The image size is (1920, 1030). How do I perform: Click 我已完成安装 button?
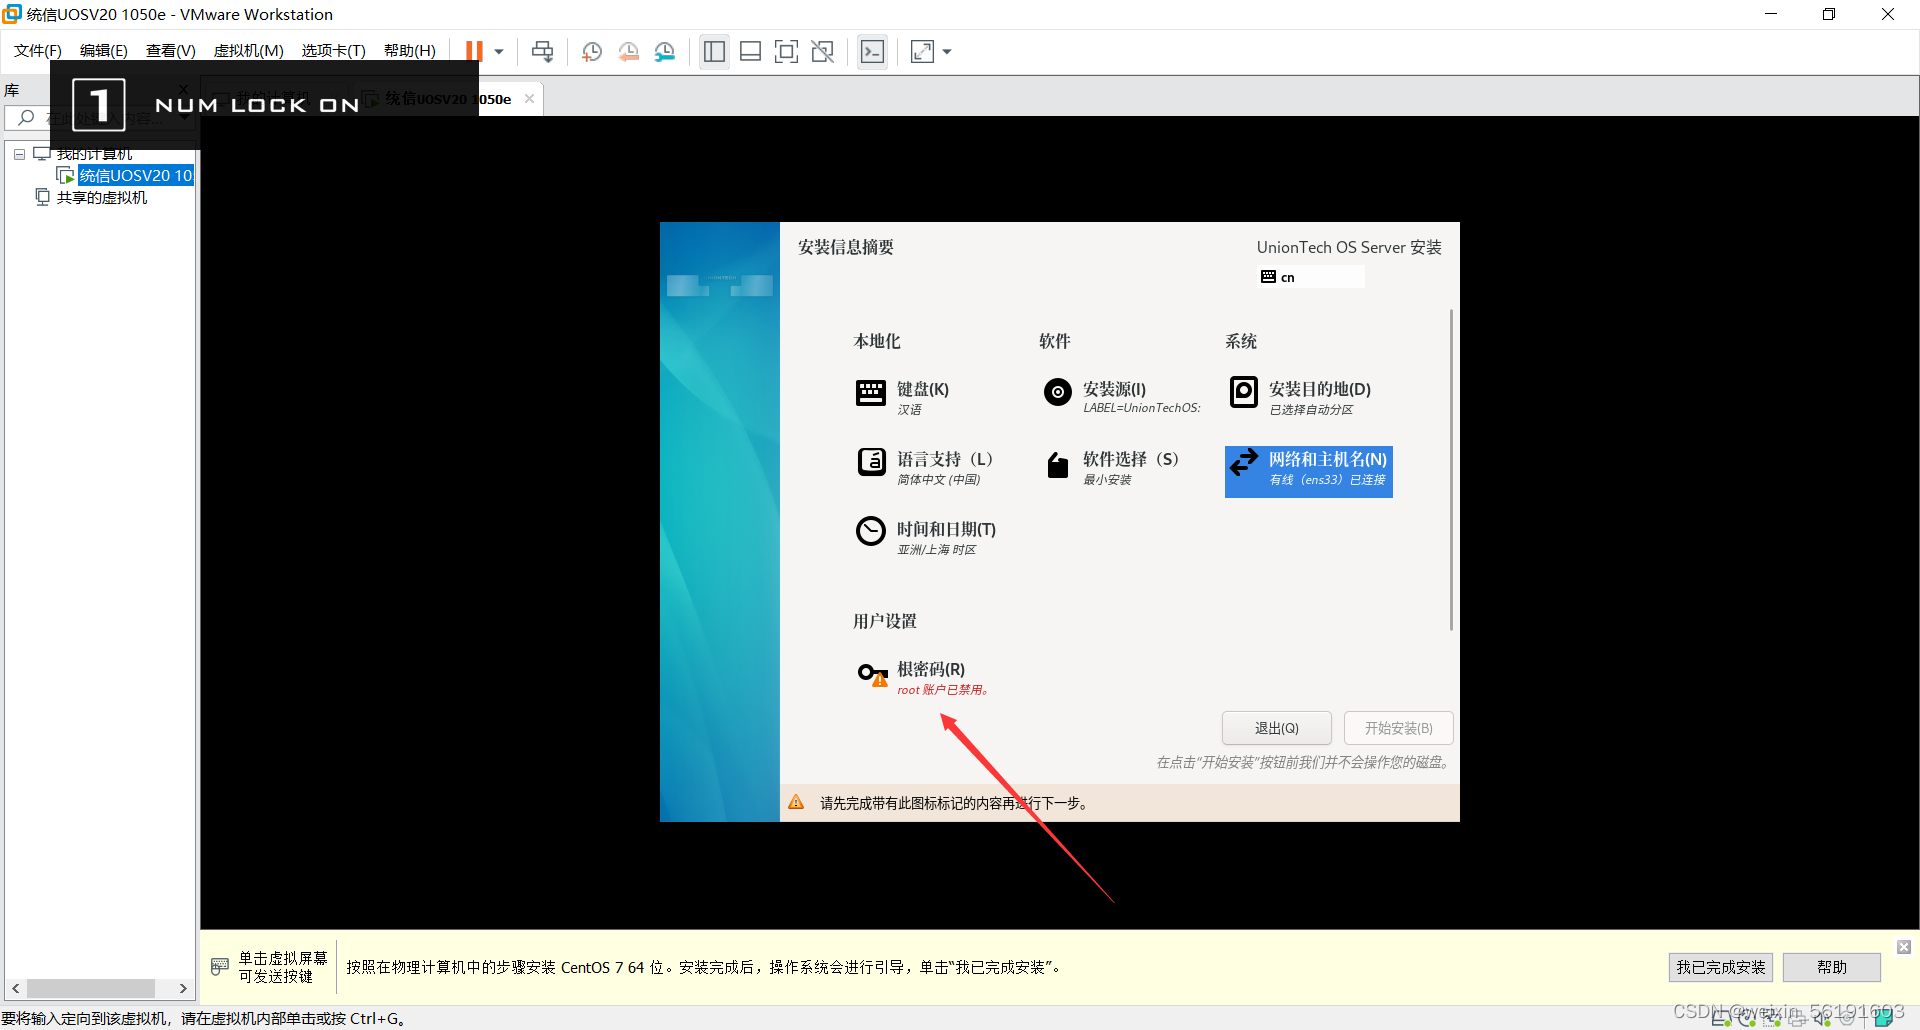pos(1720,967)
